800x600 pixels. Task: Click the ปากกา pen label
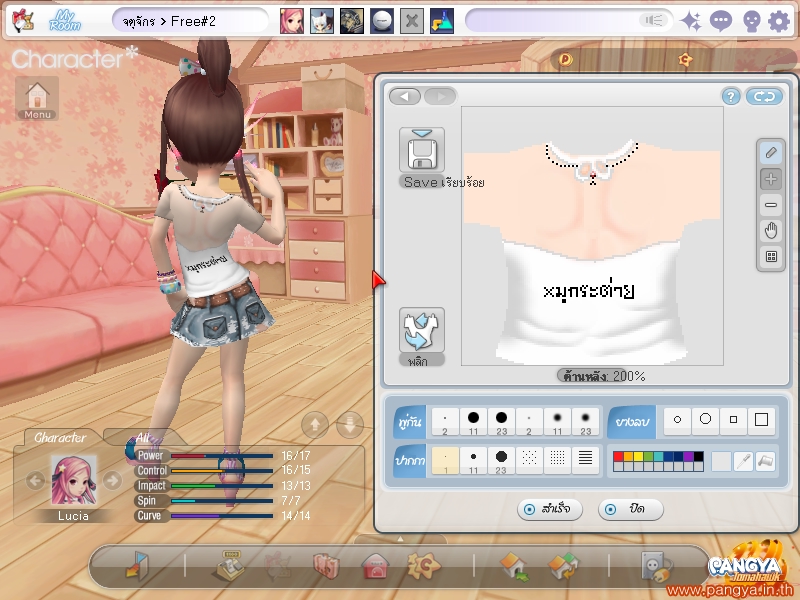(410, 461)
